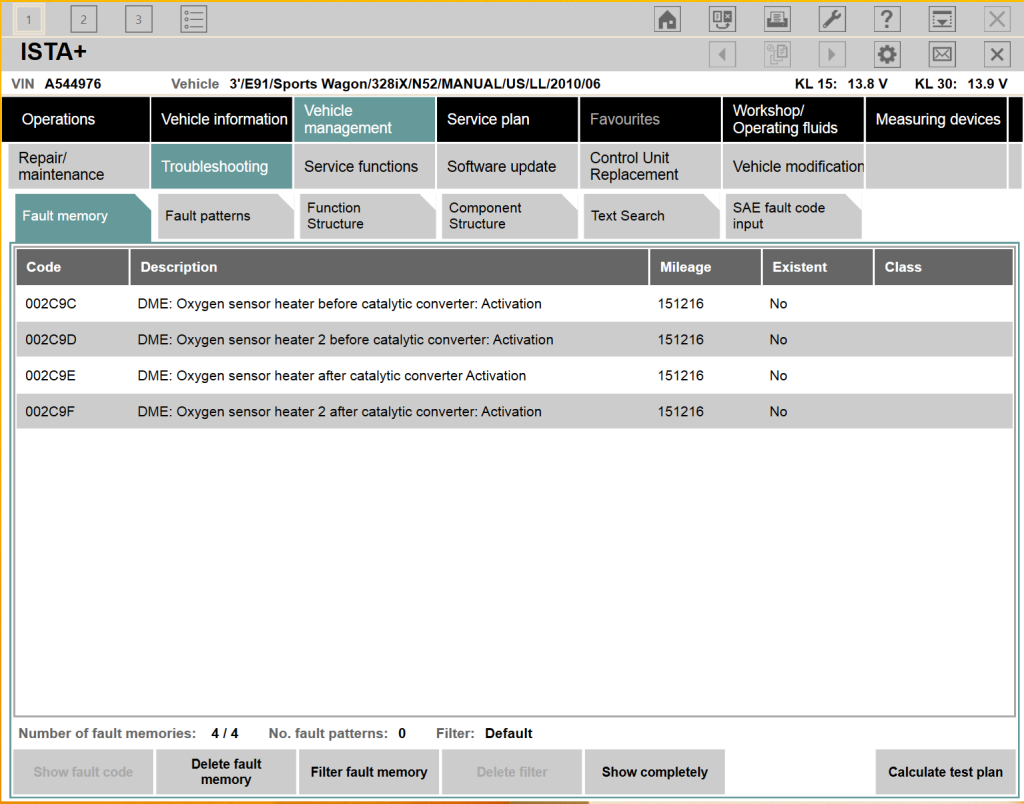
Task: Open the operations list icon
Action: pyautogui.click(x=194, y=19)
